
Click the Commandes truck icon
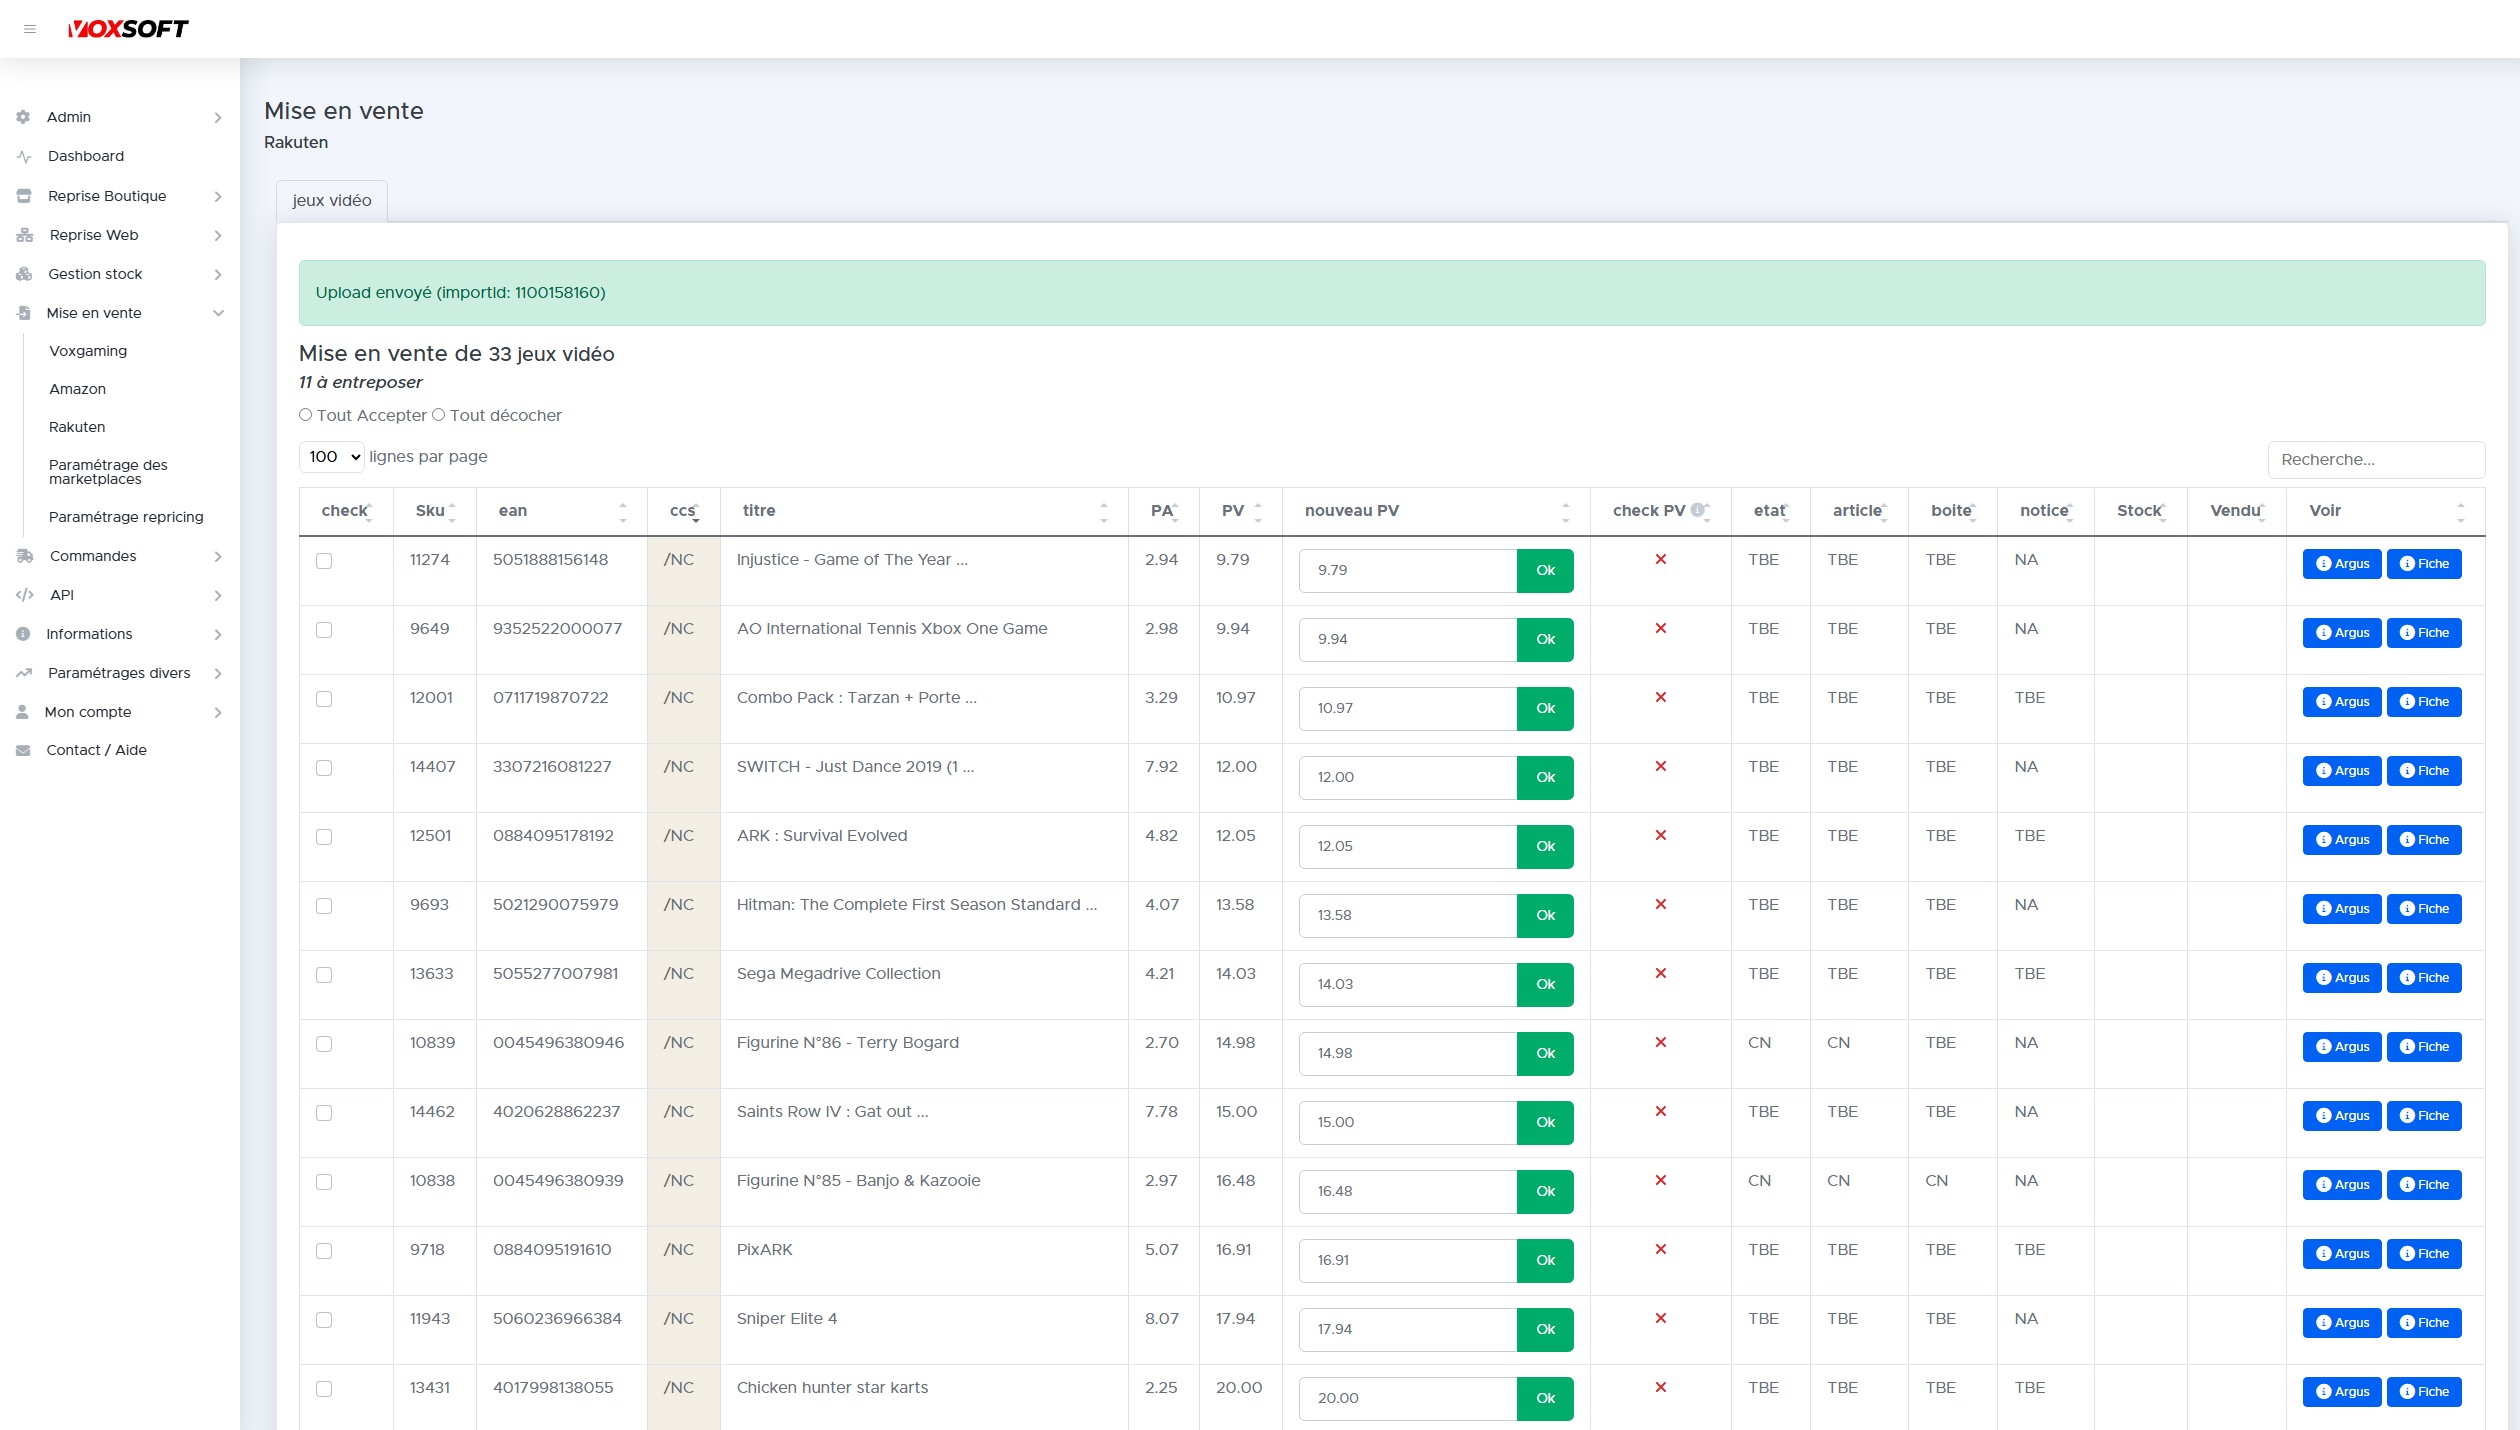tap(25, 556)
